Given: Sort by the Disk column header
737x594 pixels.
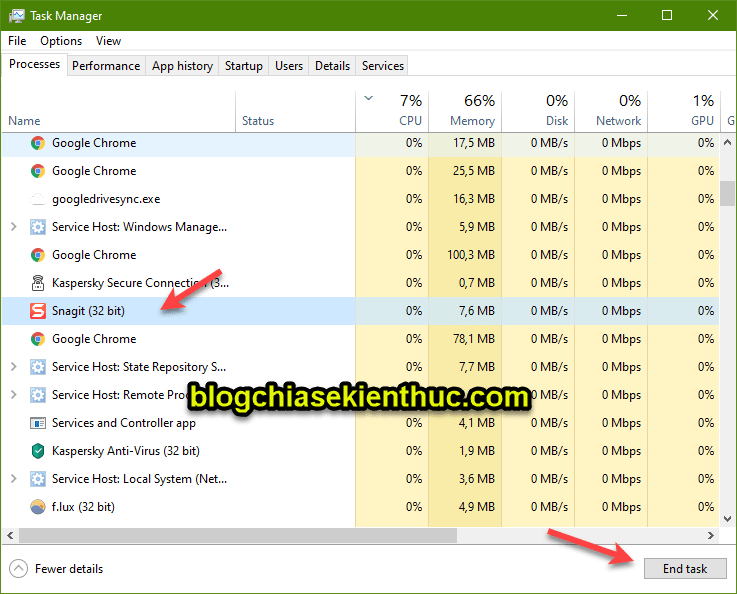Looking at the screenshot, I should (538, 111).
